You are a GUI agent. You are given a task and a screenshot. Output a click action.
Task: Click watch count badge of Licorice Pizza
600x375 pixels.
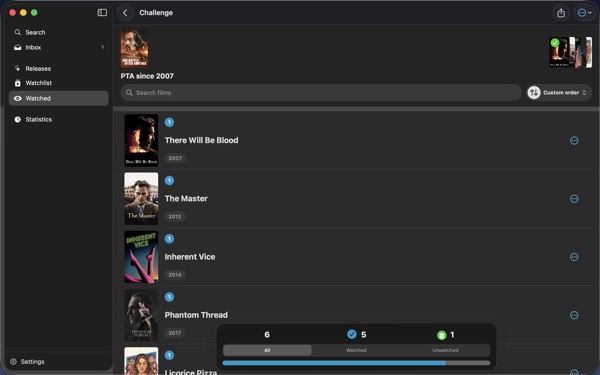pyautogui.click(x=170, y=355)
